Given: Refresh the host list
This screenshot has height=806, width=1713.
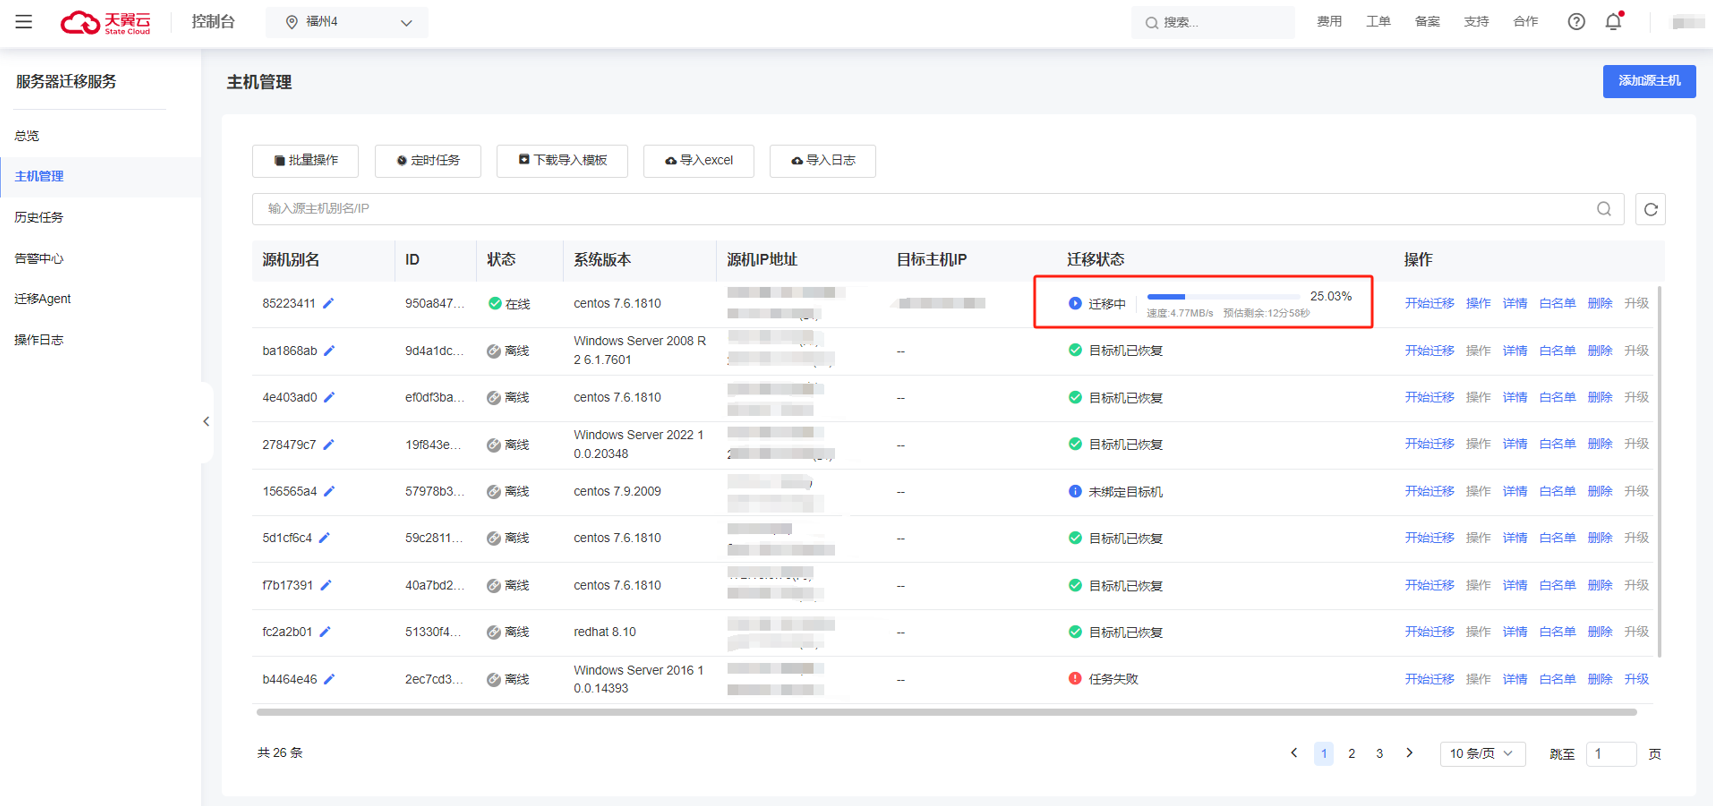Looking at the screenshot, I should (x=1651, y=209).
